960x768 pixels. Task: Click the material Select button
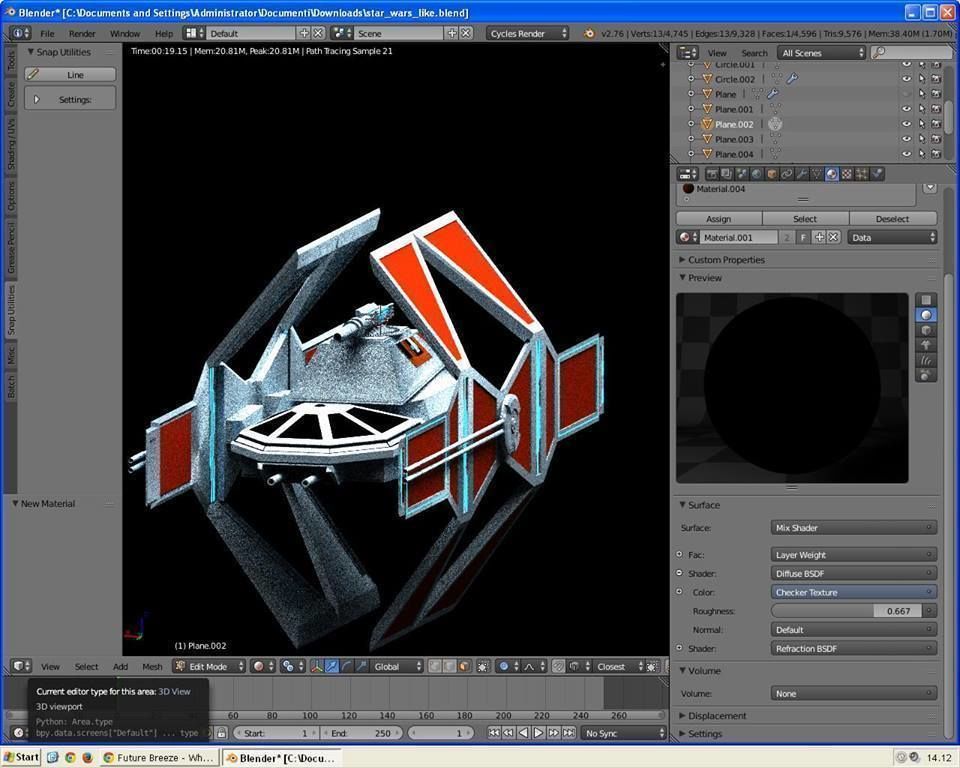pos(805,219)
